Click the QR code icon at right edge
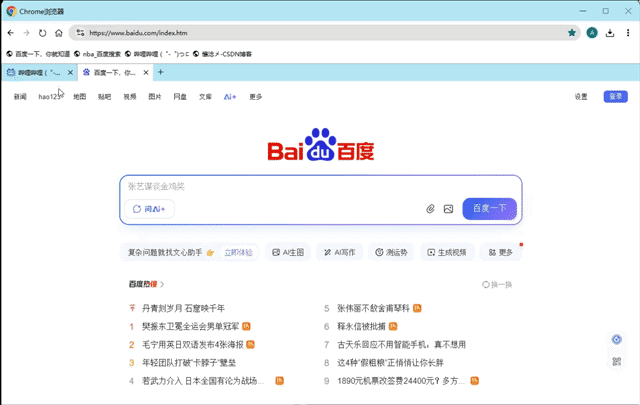 (x=617, y=361)
